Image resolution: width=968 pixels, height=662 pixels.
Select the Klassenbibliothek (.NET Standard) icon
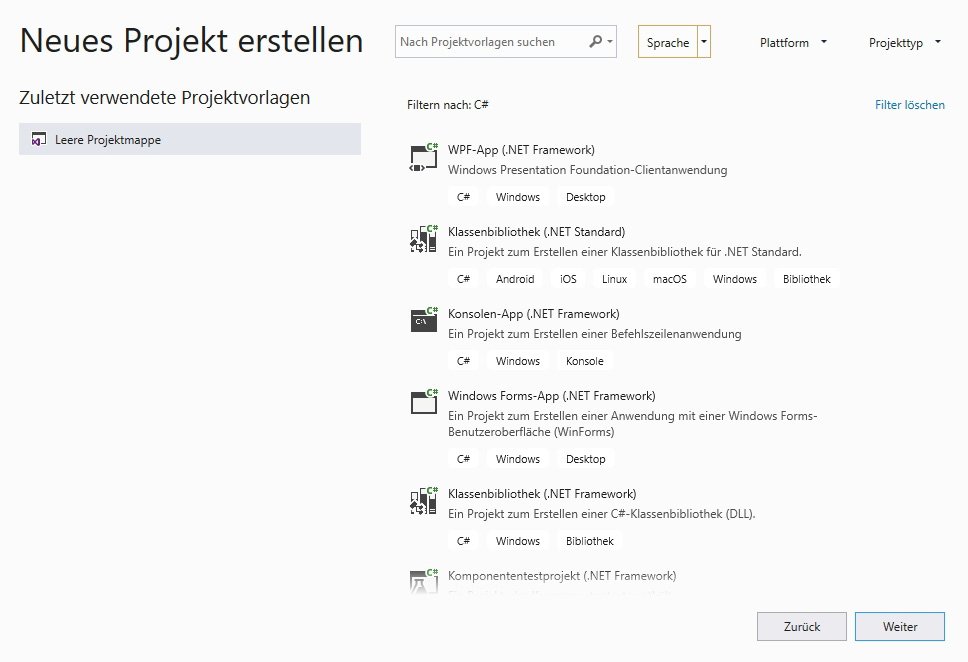pos(422,239)
